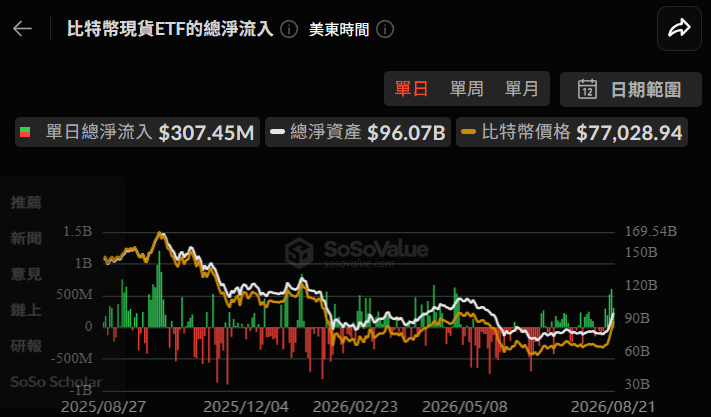Switch to the 單周 interval tab
The height and width of the screenshot is (417, 711).
click(x=467, y=88)
